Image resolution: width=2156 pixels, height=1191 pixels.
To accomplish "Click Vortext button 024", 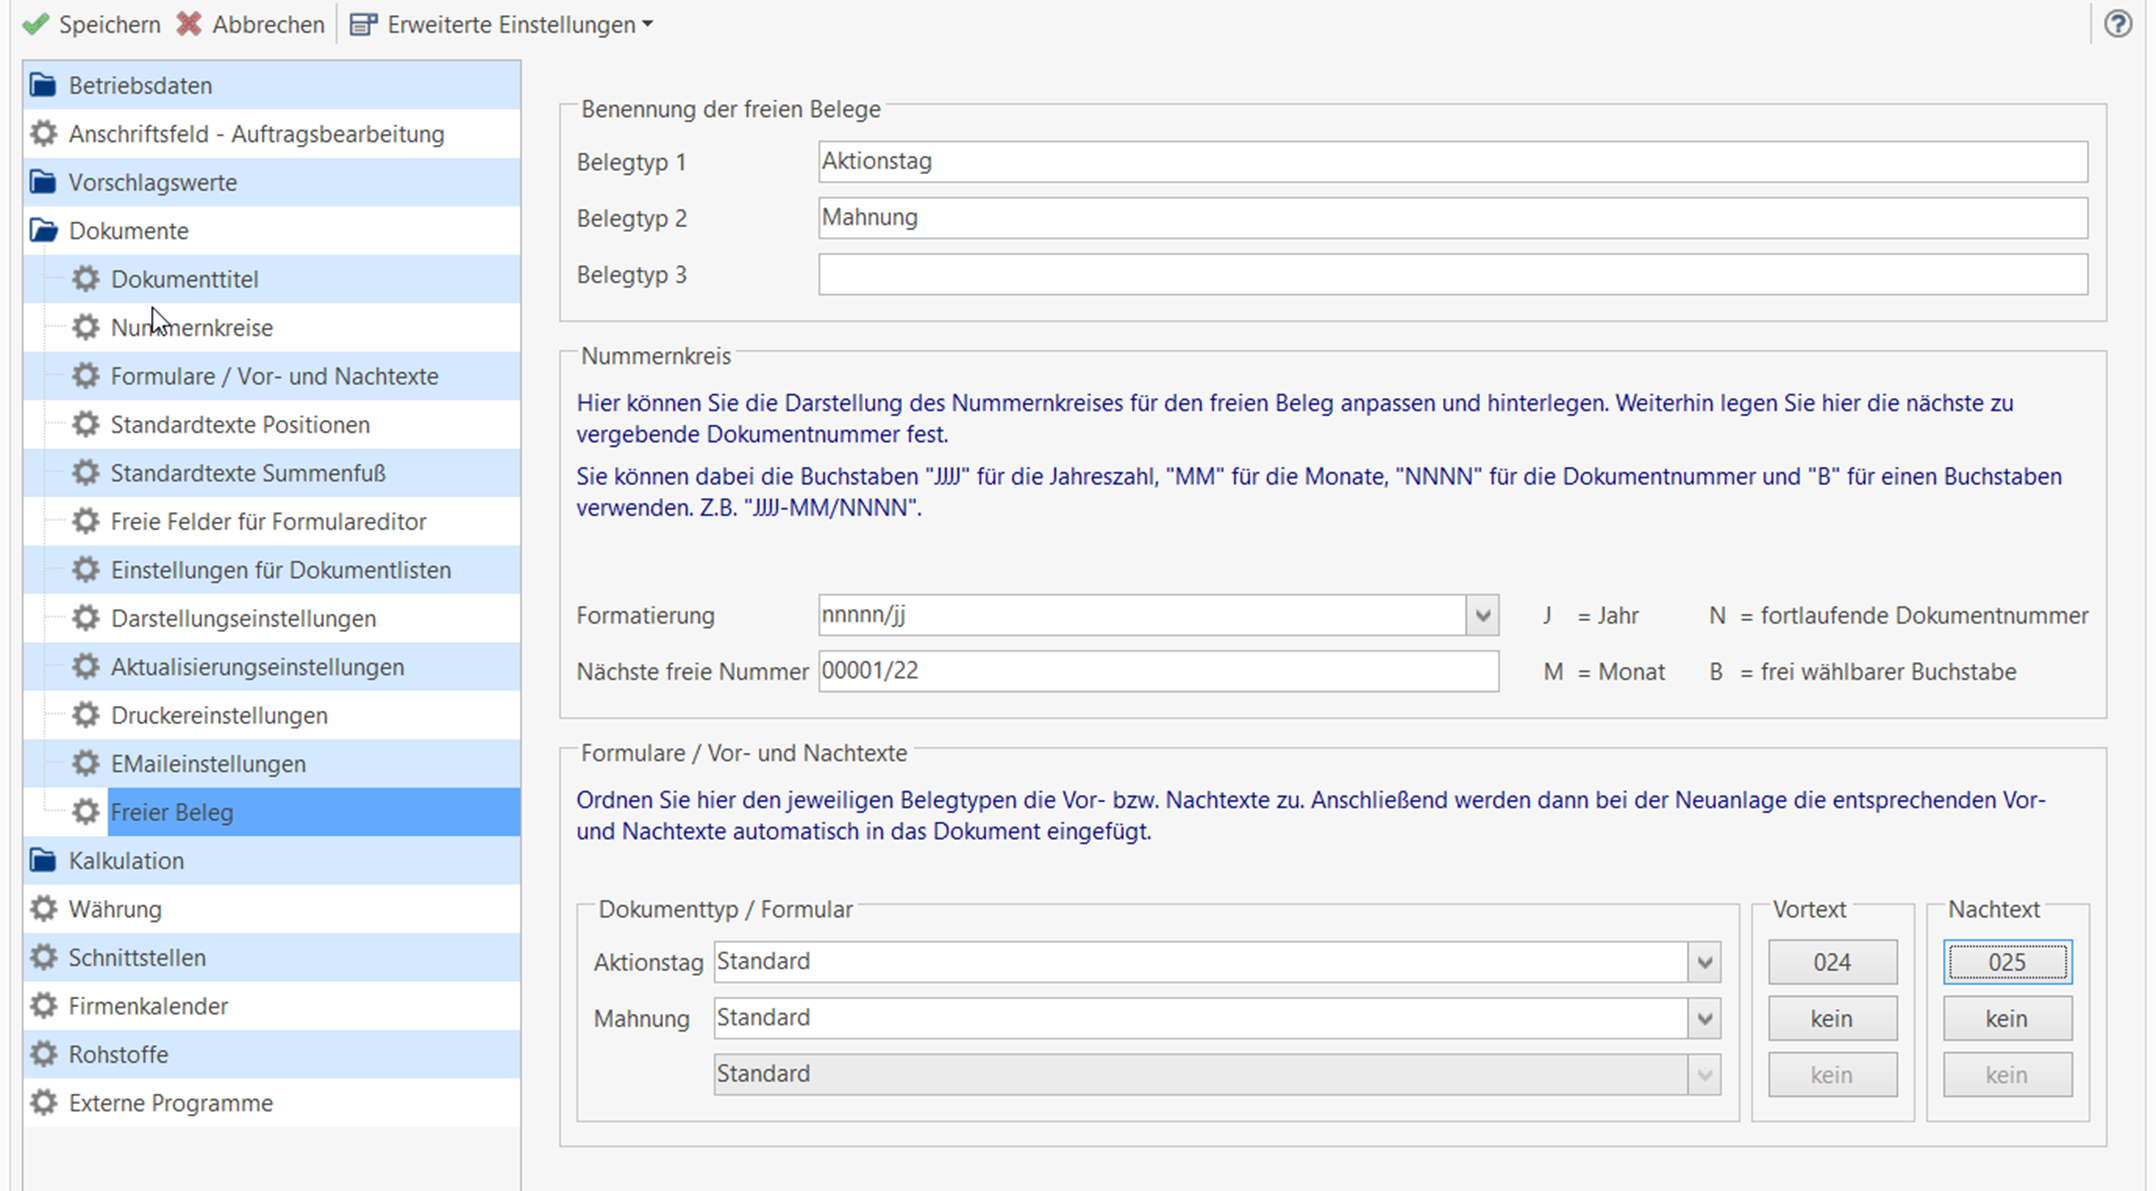I will click(x=1831, y=962).
